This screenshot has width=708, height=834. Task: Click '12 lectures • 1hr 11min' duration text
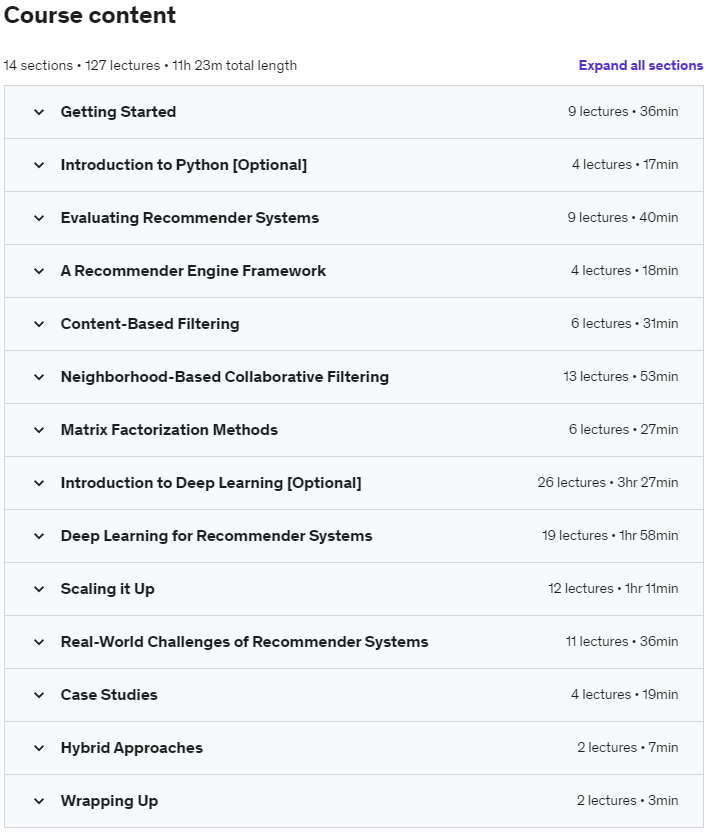612,589
